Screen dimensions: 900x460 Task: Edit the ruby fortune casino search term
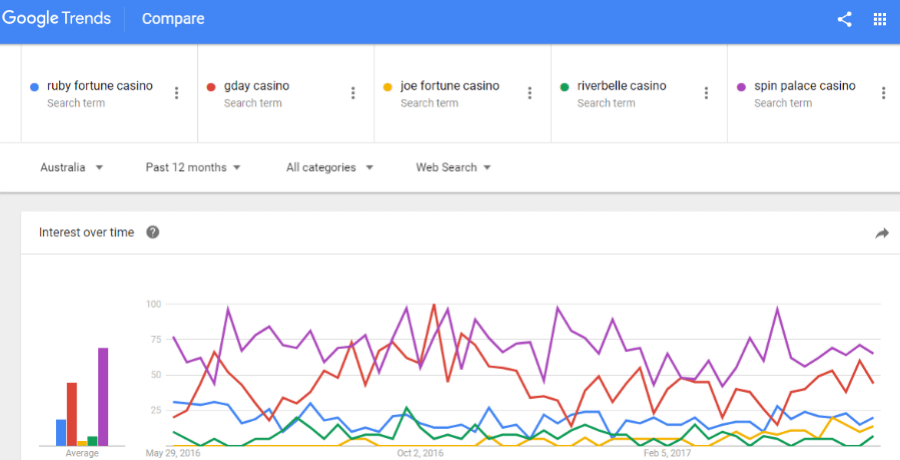pyautogui.click(x=100, y=86)
